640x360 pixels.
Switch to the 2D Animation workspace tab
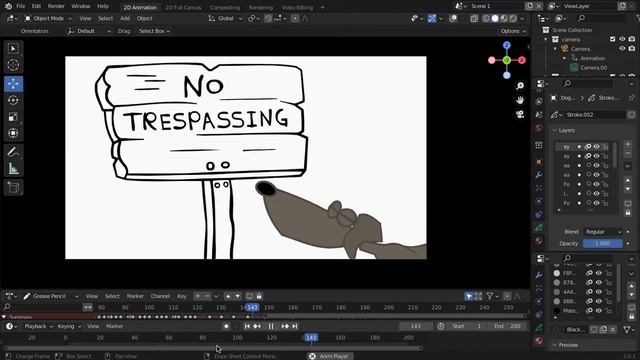click(140, 7)
